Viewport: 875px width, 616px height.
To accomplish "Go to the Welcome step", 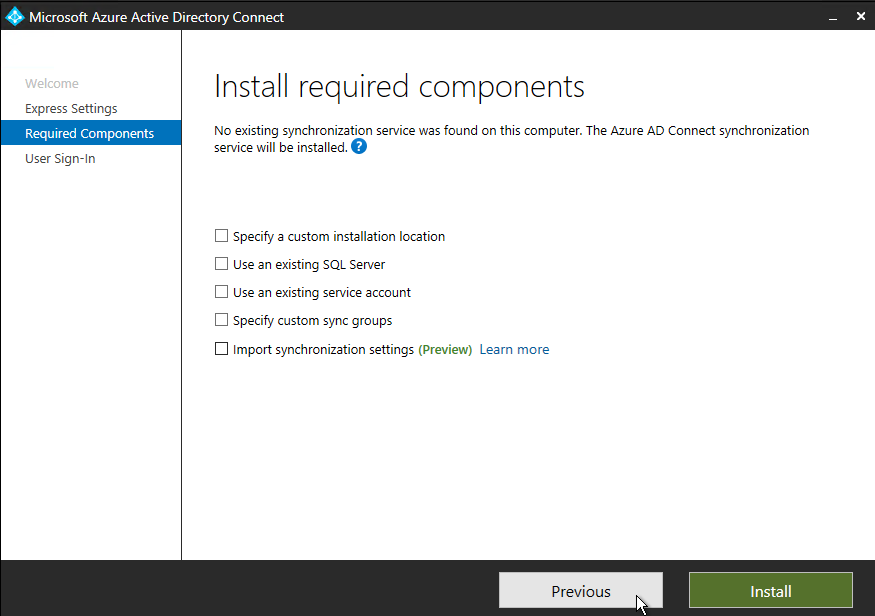I will coord(52,84).
